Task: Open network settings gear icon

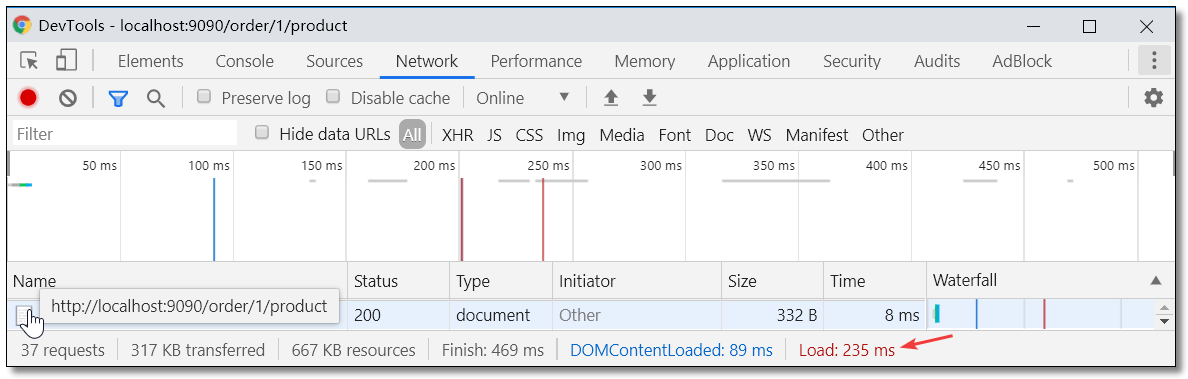Action: pyautogui.click(x=1154, y=98)
